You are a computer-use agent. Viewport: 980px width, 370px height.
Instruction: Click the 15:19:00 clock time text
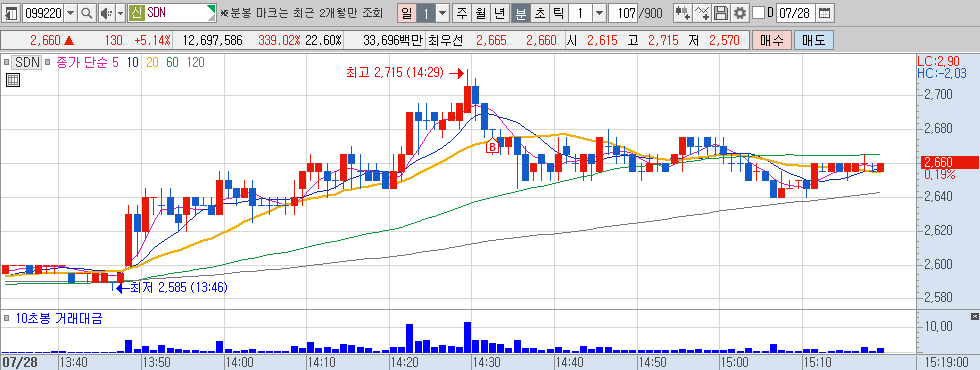(947, 362)
